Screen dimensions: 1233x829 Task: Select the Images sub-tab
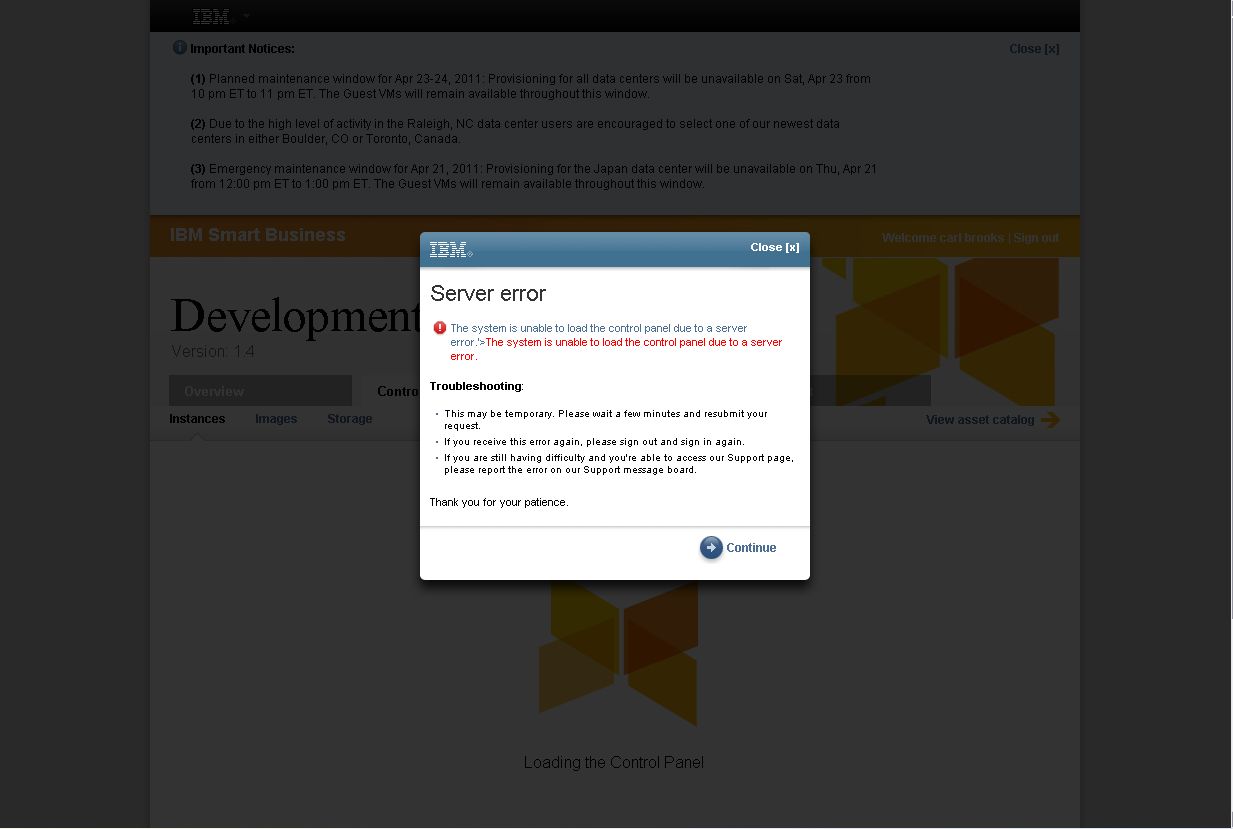click(x=276, y=419)
